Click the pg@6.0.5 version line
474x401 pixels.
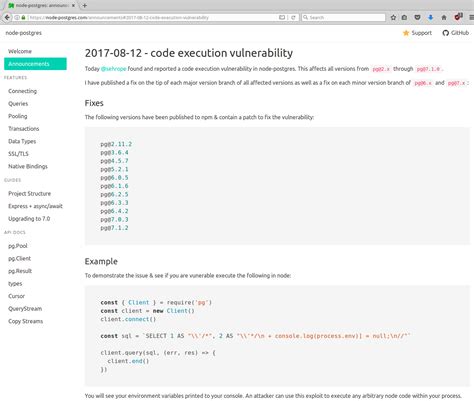(114, 177)
